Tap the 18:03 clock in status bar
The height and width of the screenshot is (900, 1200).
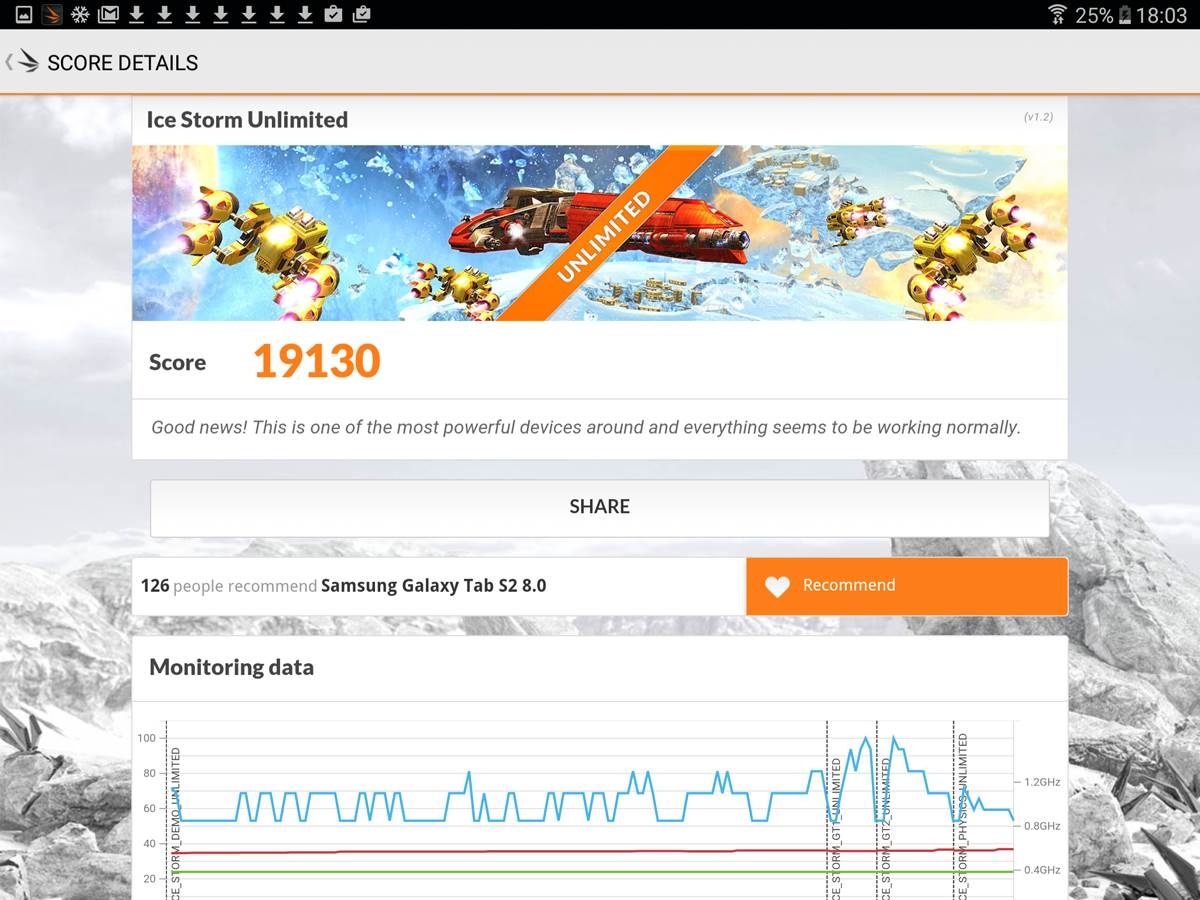pyautogui.click(x=1161, y=14)
